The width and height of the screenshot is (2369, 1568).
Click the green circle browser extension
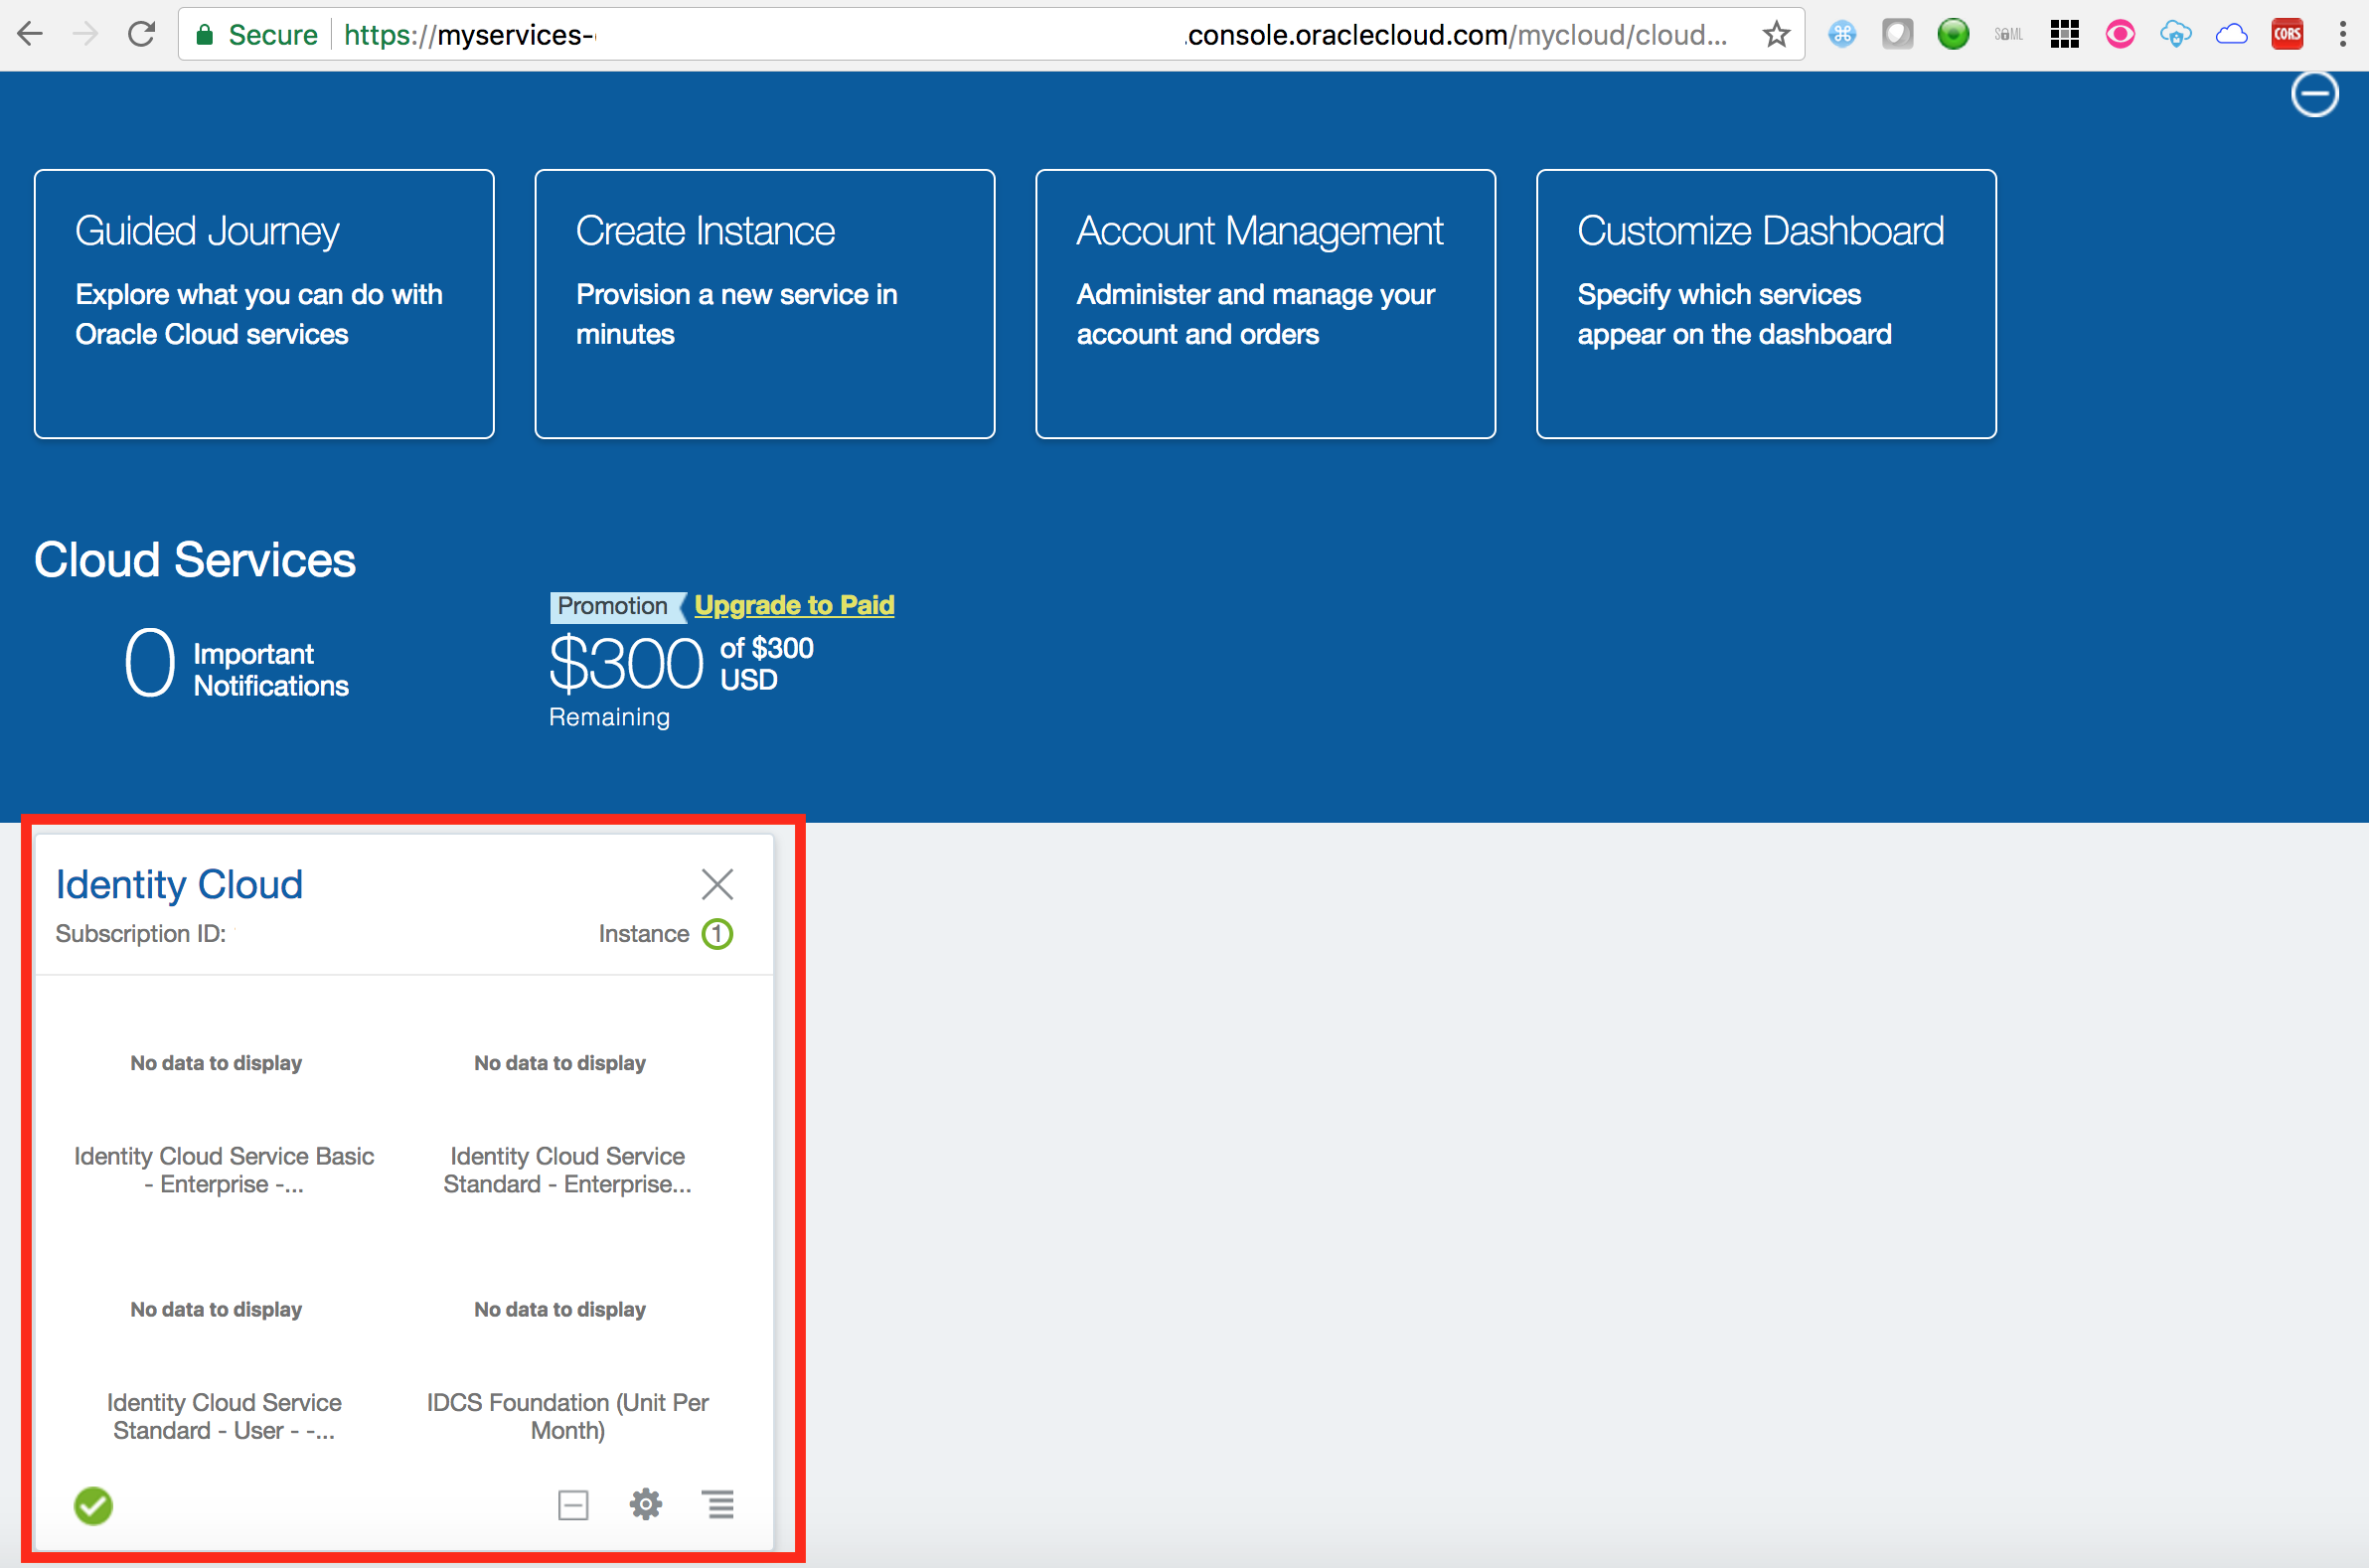point(1953,35)
